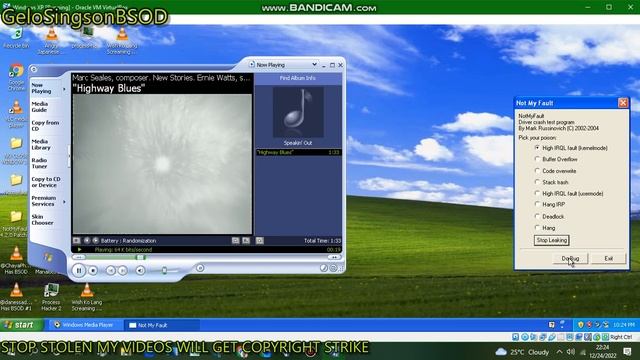Open the Start menu
Viewport: 640px width, 360px height.
tap(21, 325)
